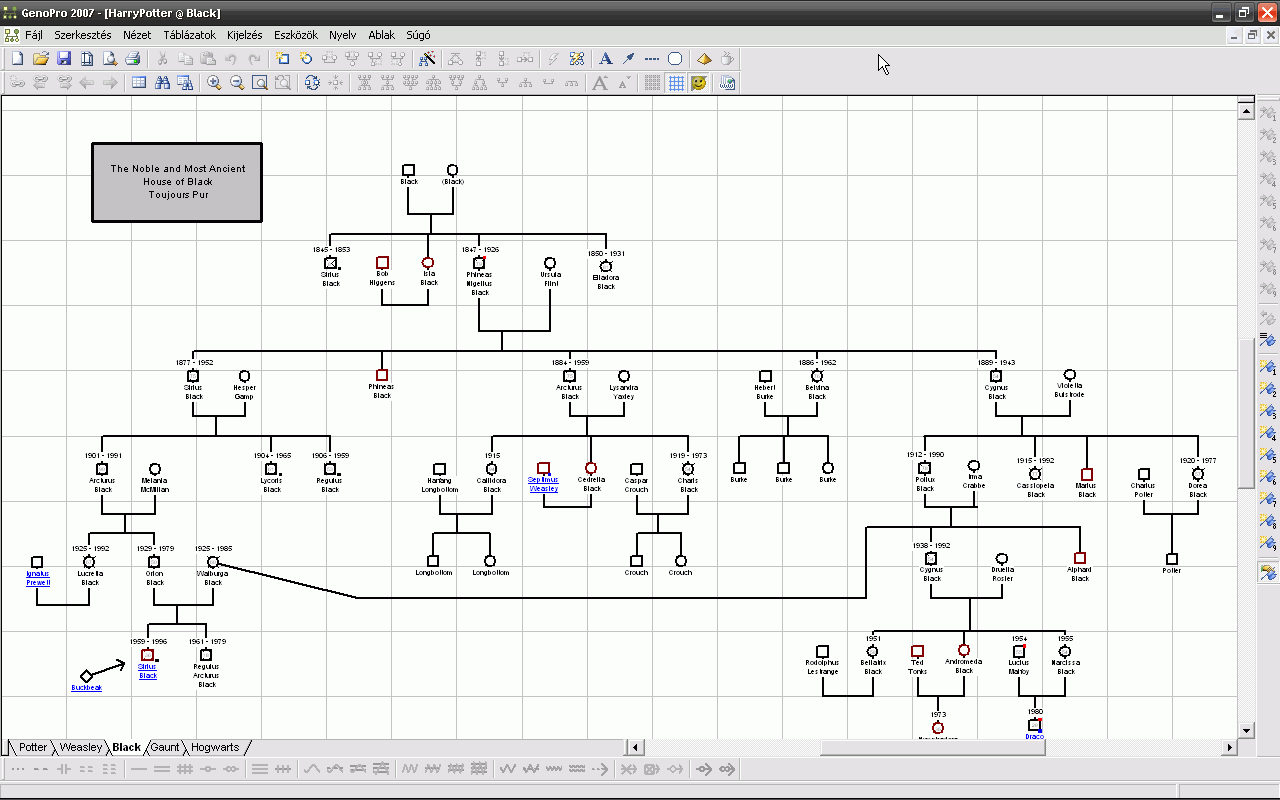Click the Print icon
The width and height of the screenshot is (1280, 800).
point(133,59)
